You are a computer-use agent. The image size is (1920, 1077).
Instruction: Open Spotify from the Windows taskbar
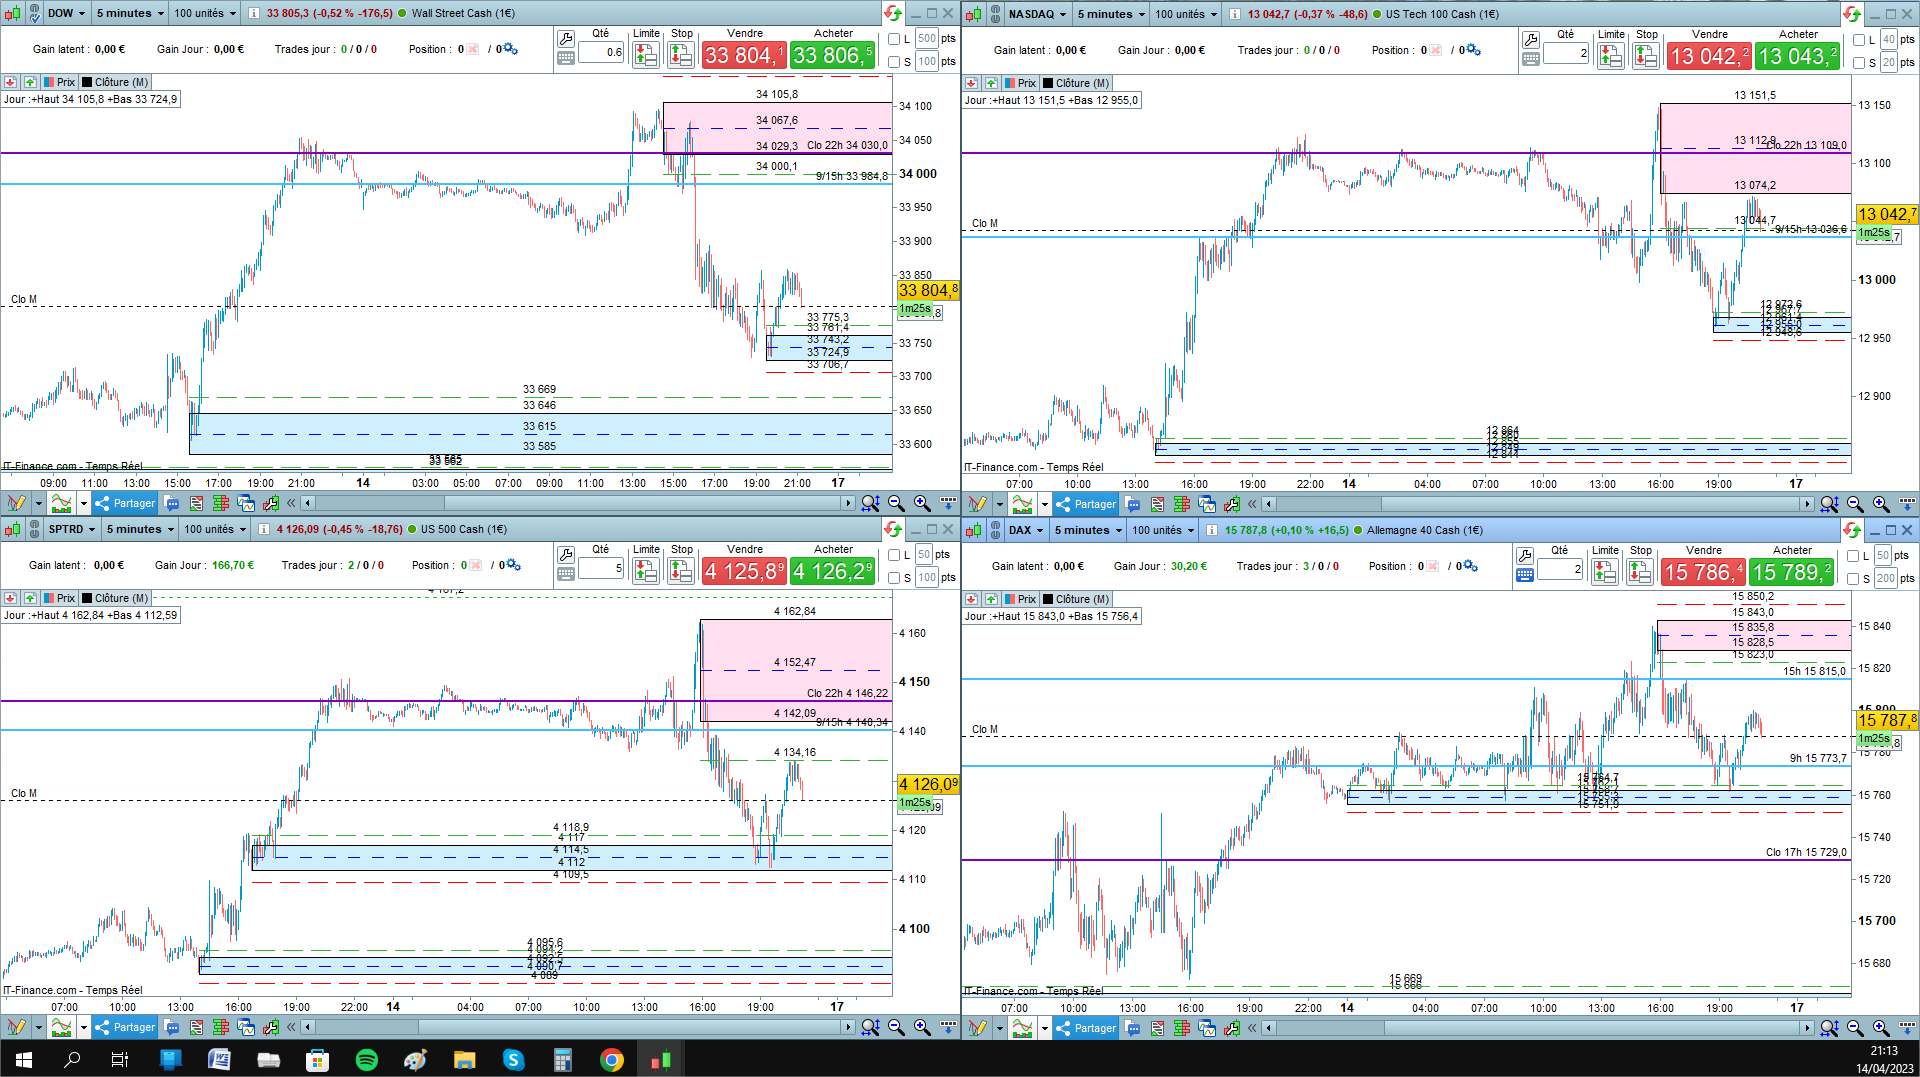click(367, 1060)
